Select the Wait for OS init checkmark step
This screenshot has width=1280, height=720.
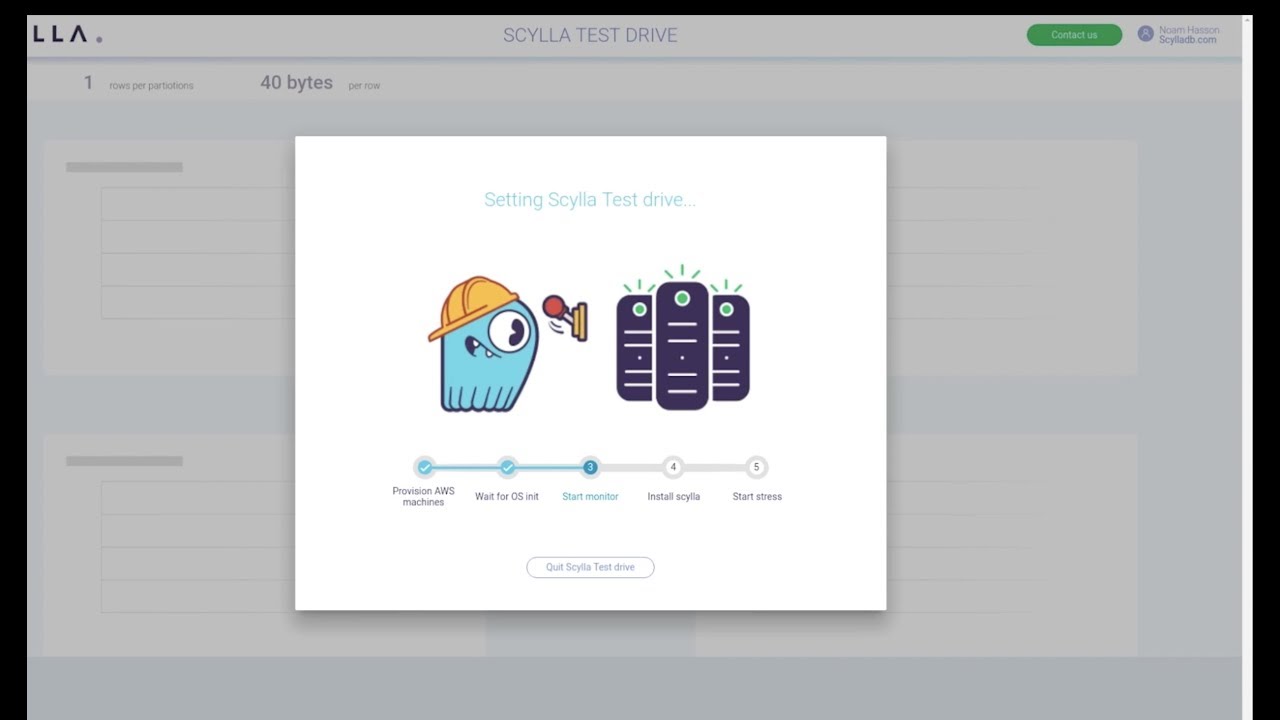[x=507, y=467]
